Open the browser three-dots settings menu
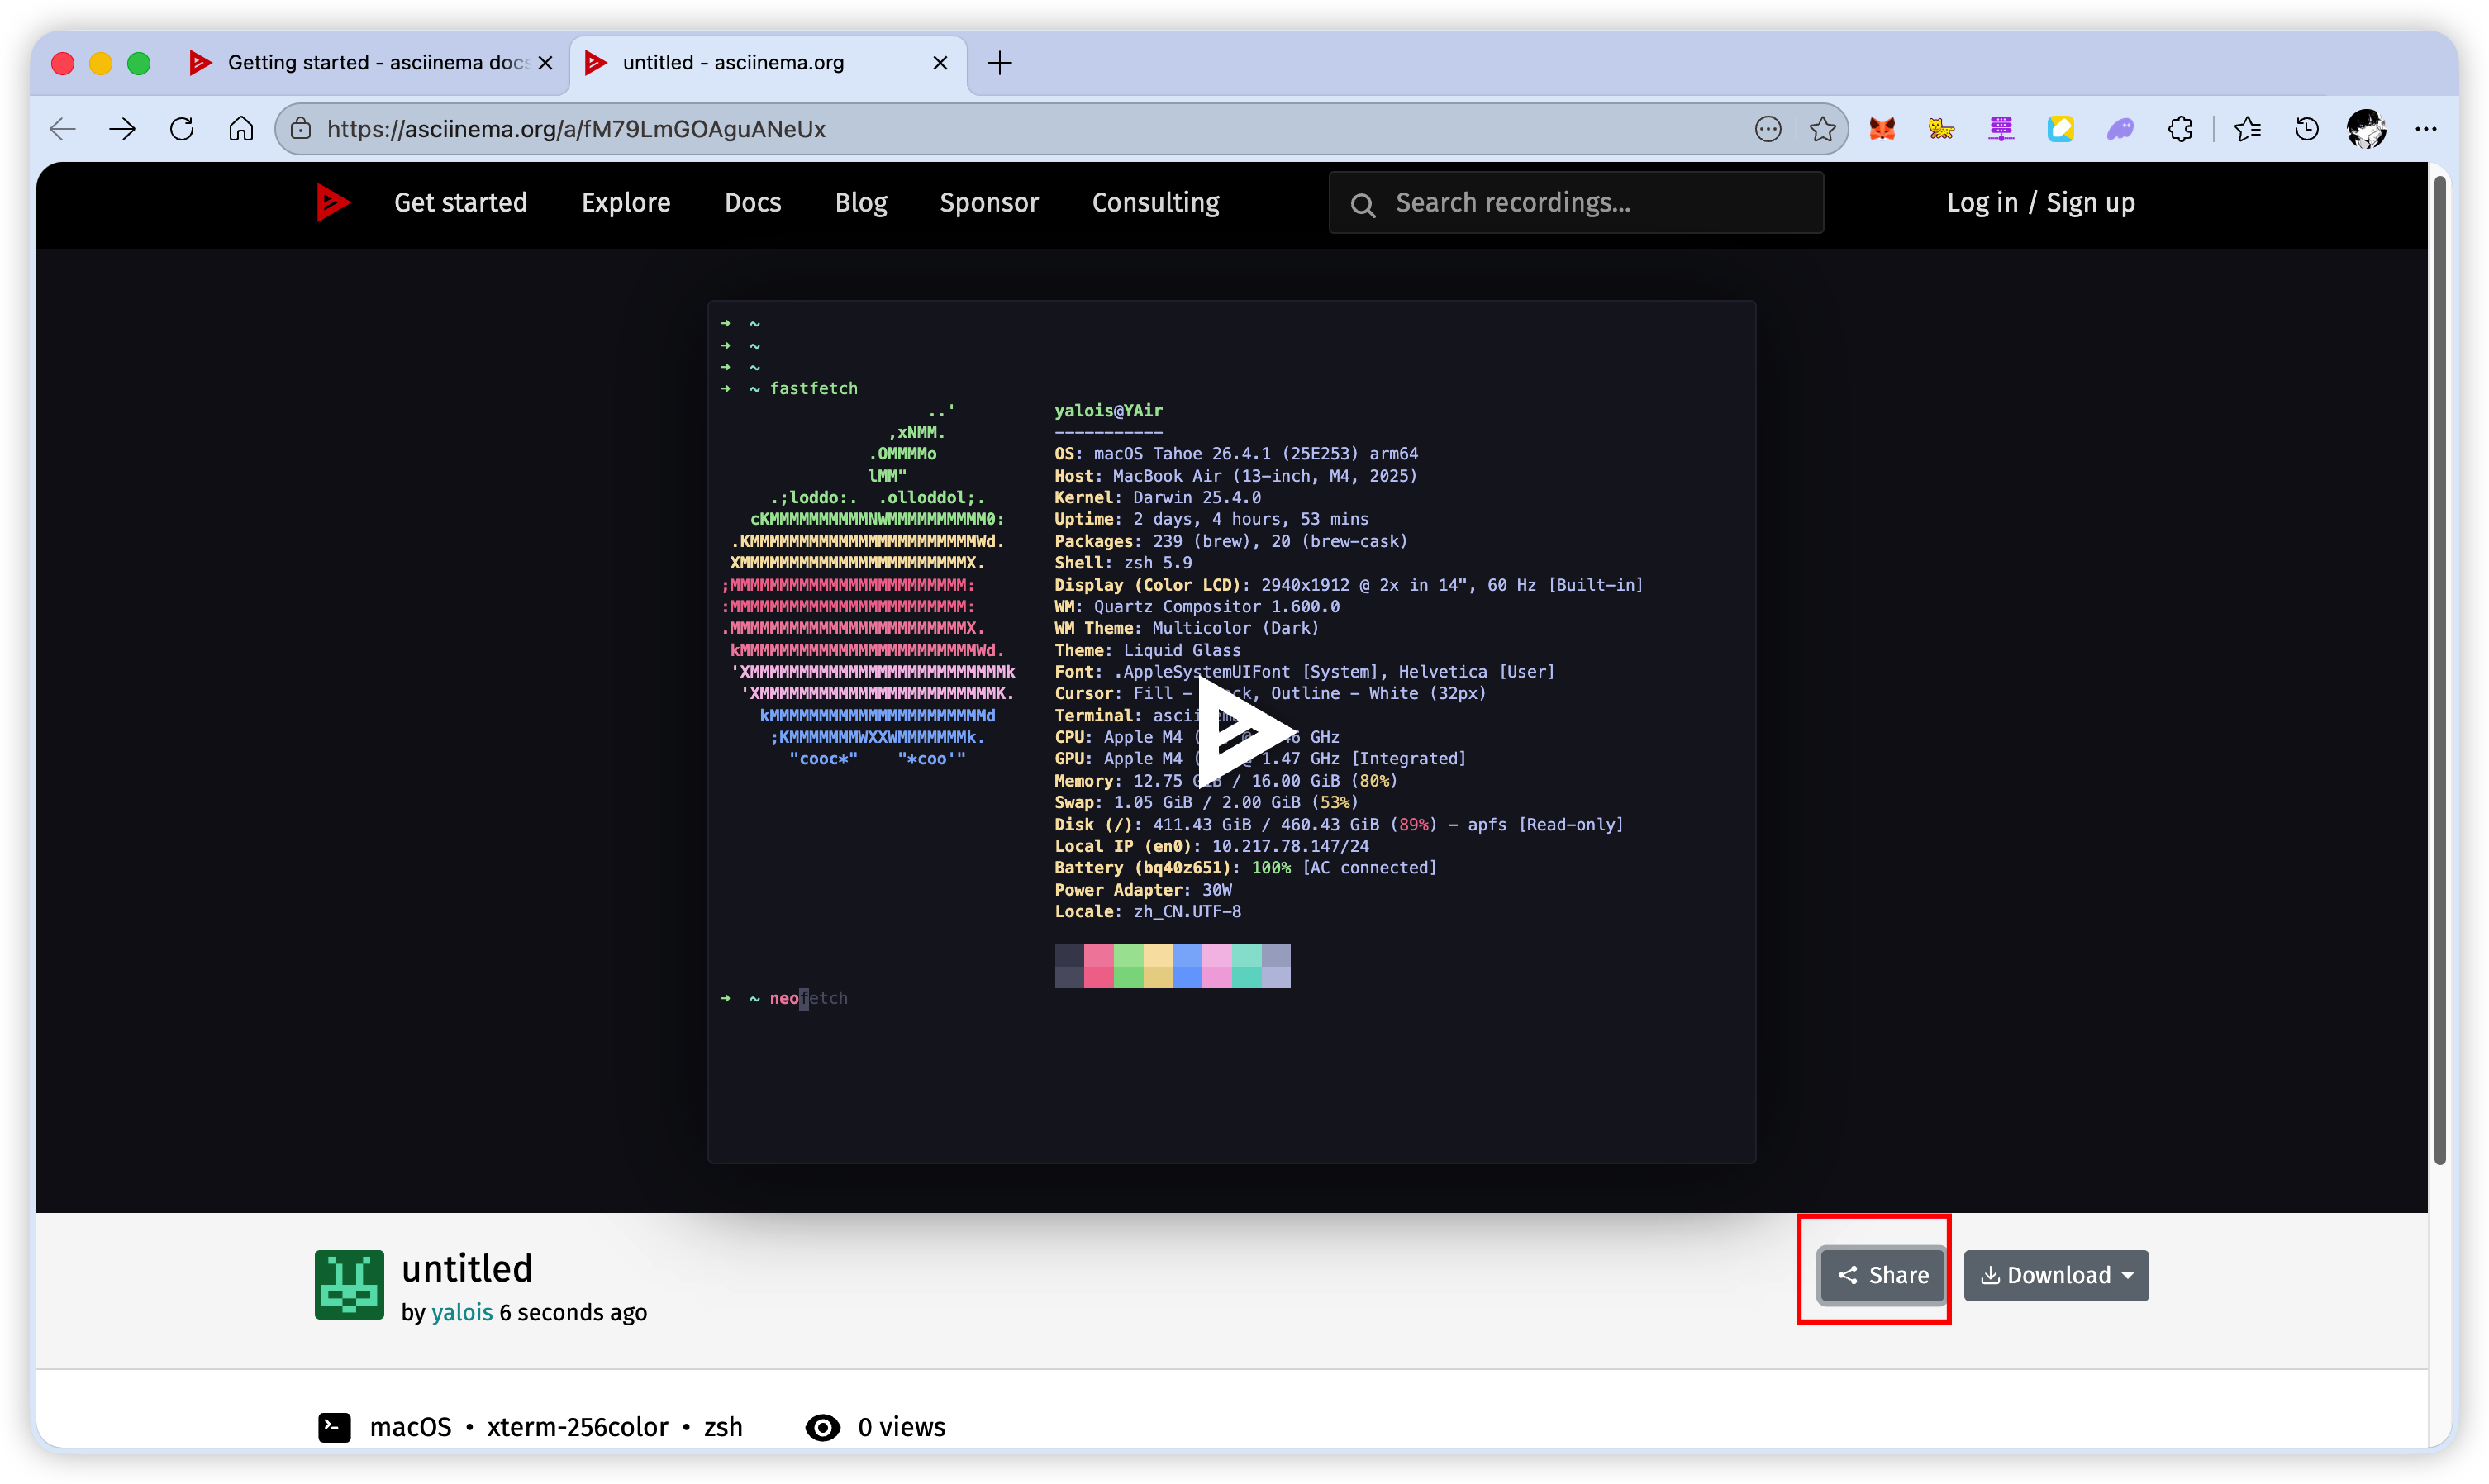Viewport: 2489px width, 1484px height. [x=2425, y=129]
